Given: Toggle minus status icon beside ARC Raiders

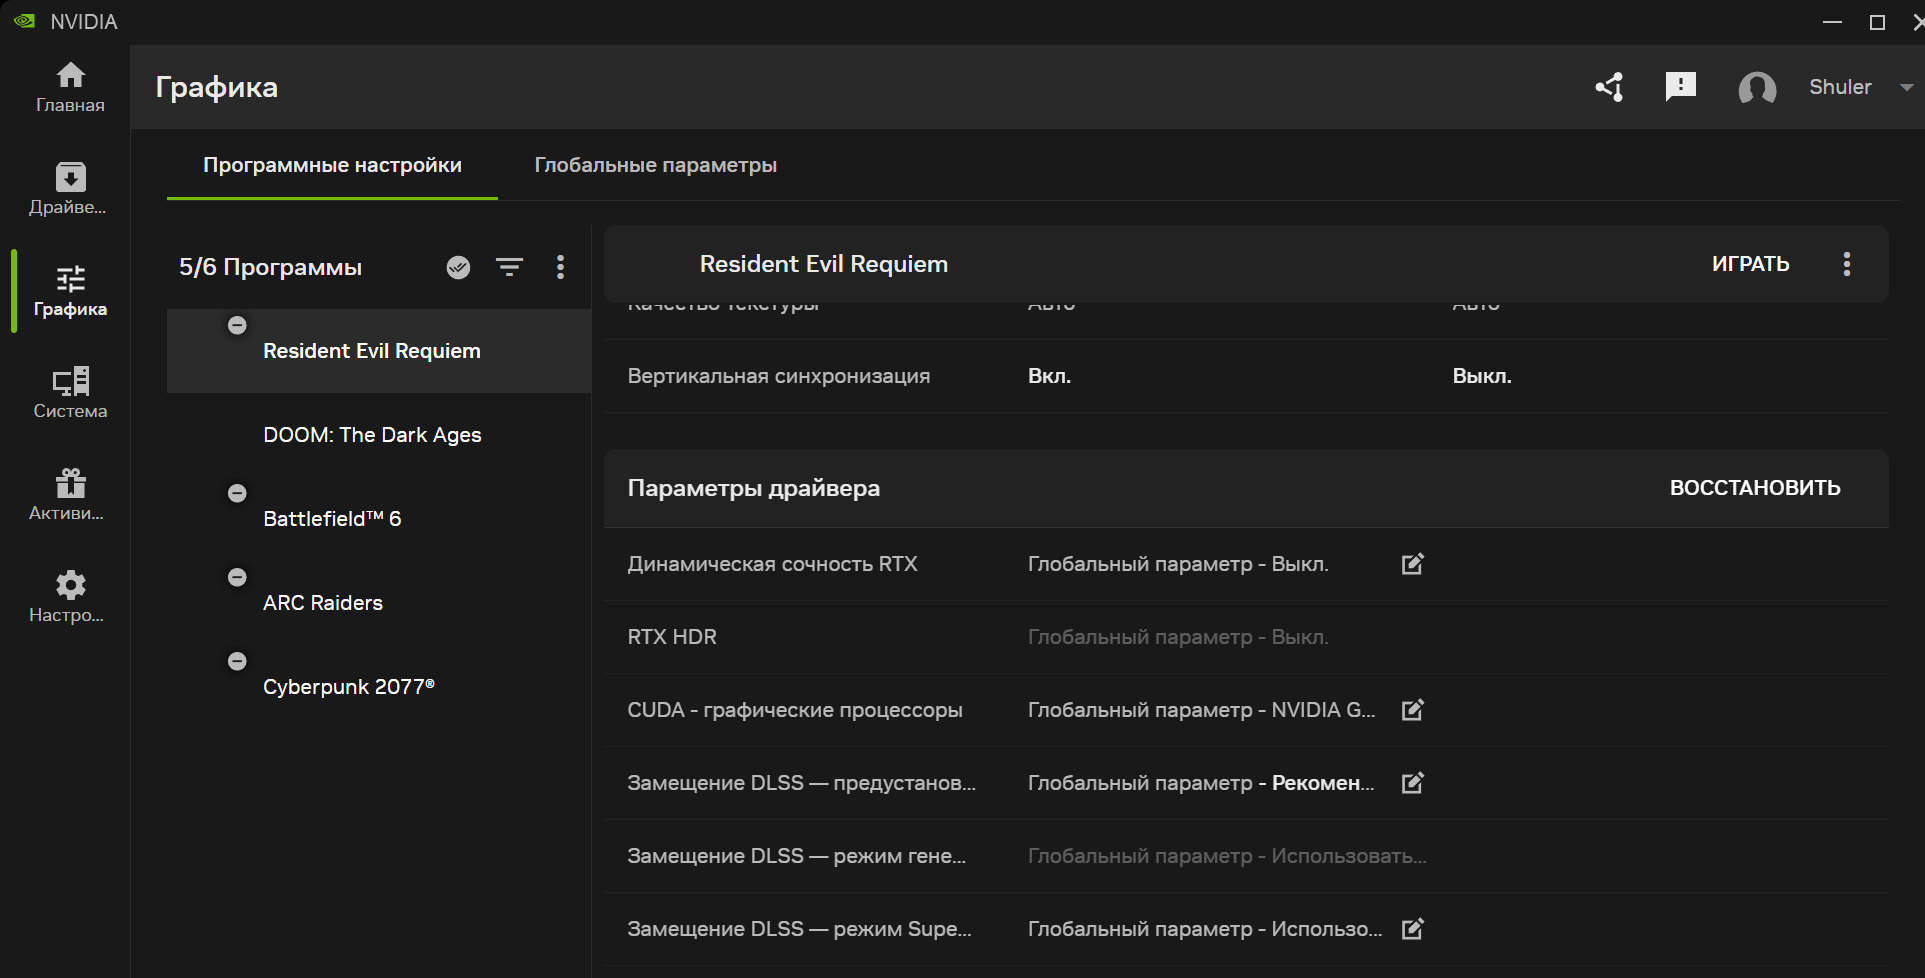Looking at the screenshot, I should pos(237,577).
